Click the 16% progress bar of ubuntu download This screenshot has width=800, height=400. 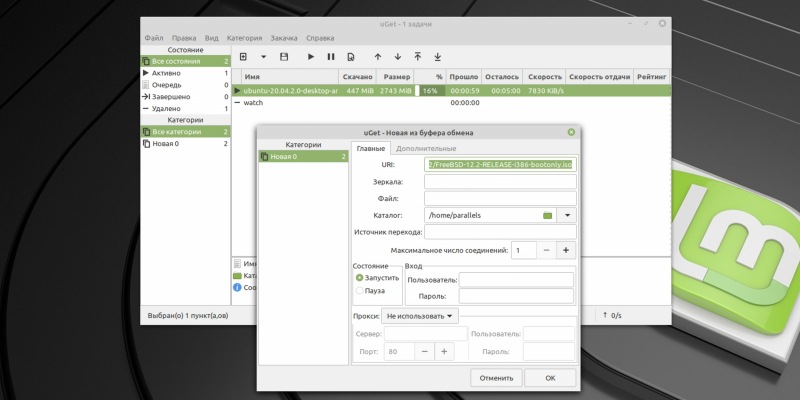click(x=430, y=90)
